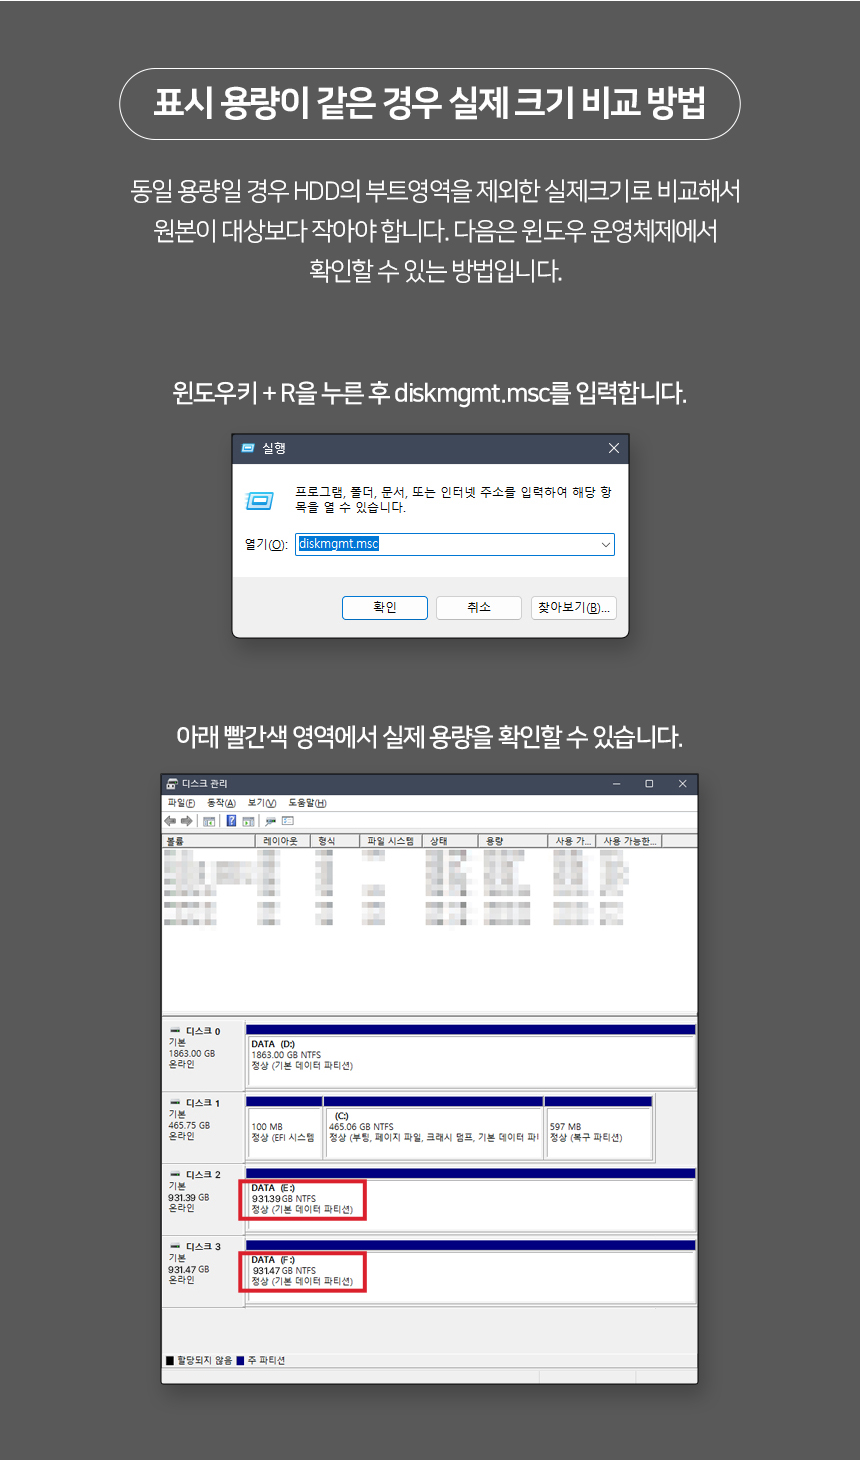
Task: Click the 디스크 2 drive icon
Action: (x=175, y=1175)
